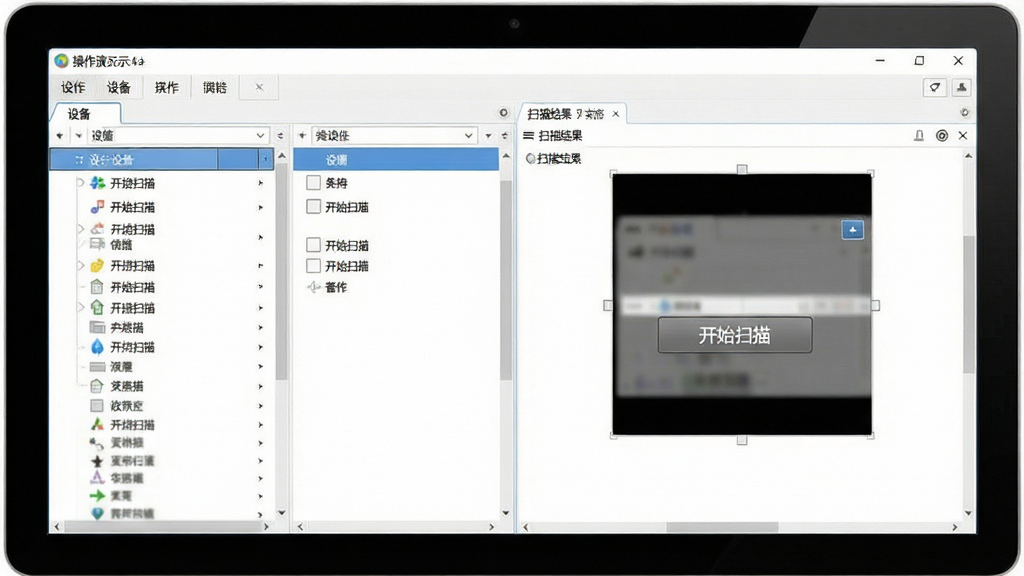Click small down-arrow left of 设備 combo
Viewport: 1024px width, 576px height.
pyautogui.click(x=78, y=136)
